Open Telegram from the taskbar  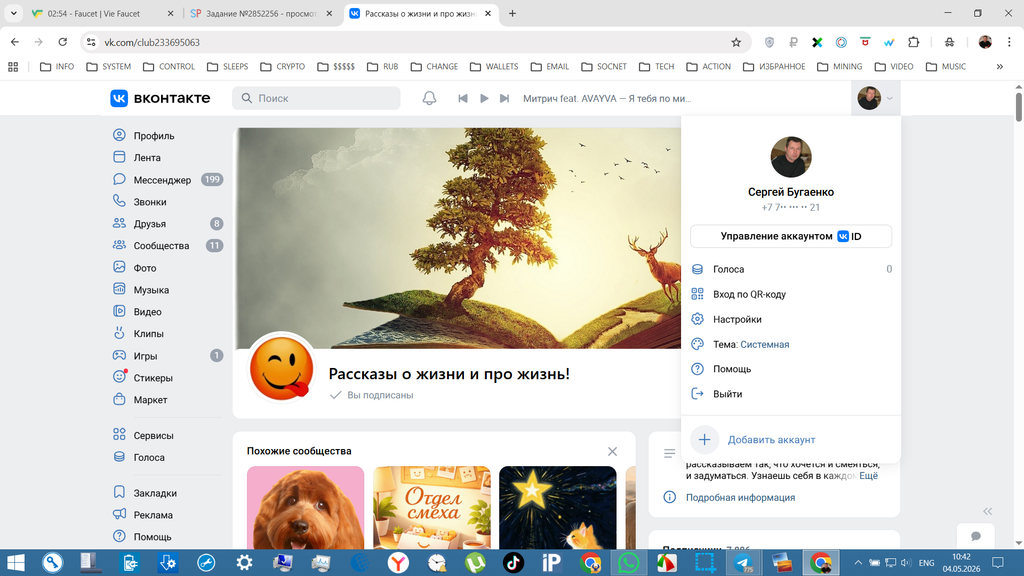(x=743, y=562)
